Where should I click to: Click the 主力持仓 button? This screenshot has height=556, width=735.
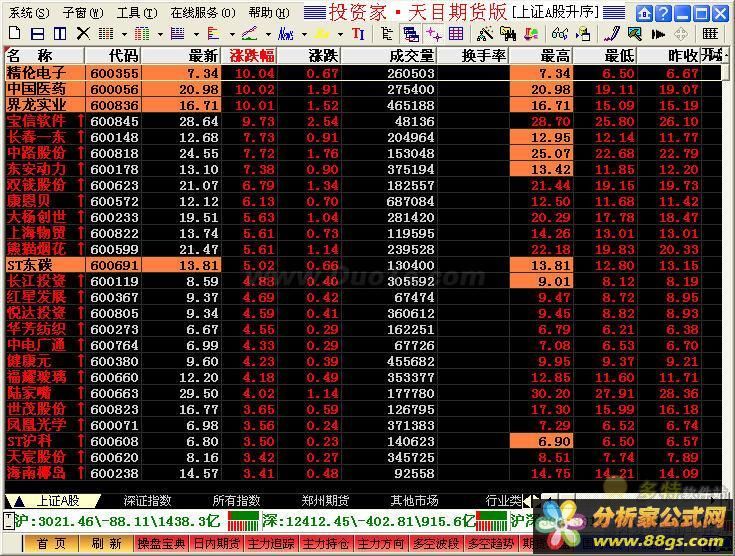tap(326, 544)
